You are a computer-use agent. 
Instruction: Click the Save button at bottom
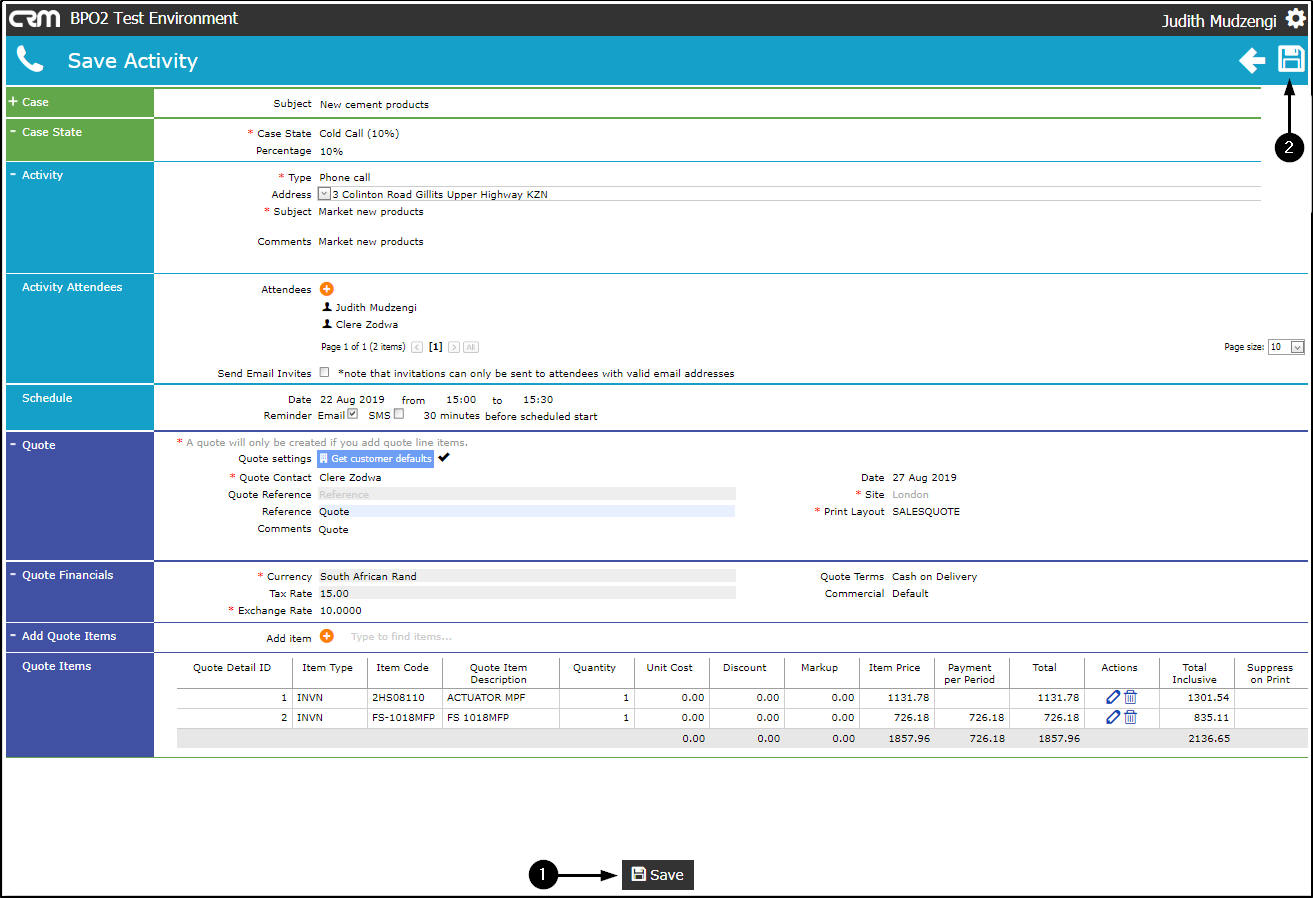[x=657, y=875]
